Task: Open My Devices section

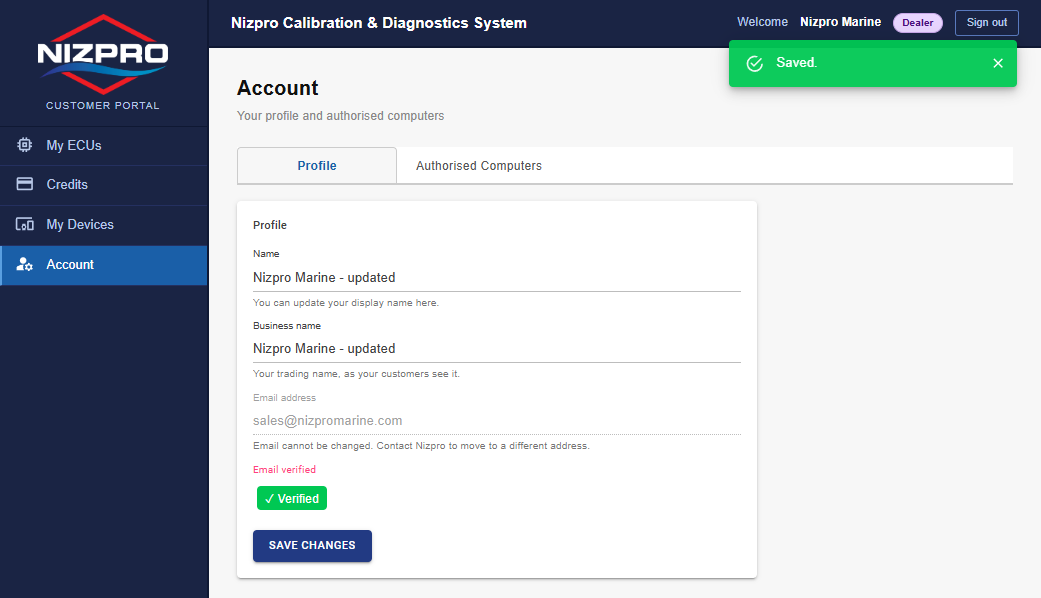Action: pos(104,224)
